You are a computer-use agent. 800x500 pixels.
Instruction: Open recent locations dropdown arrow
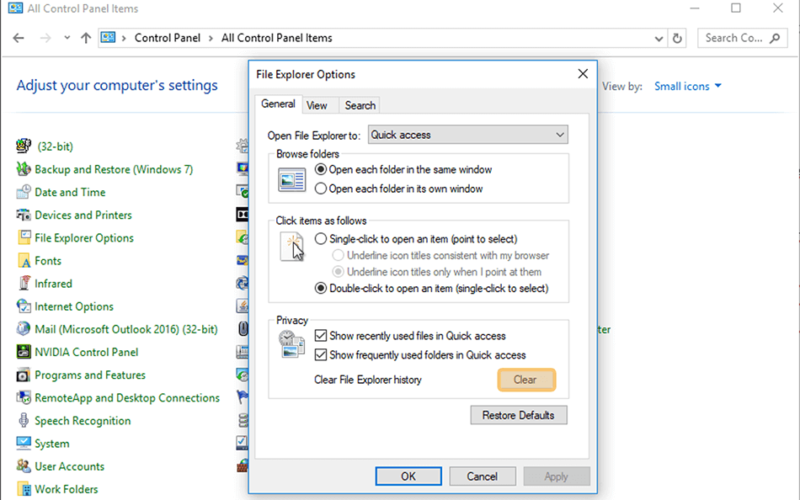67,38
